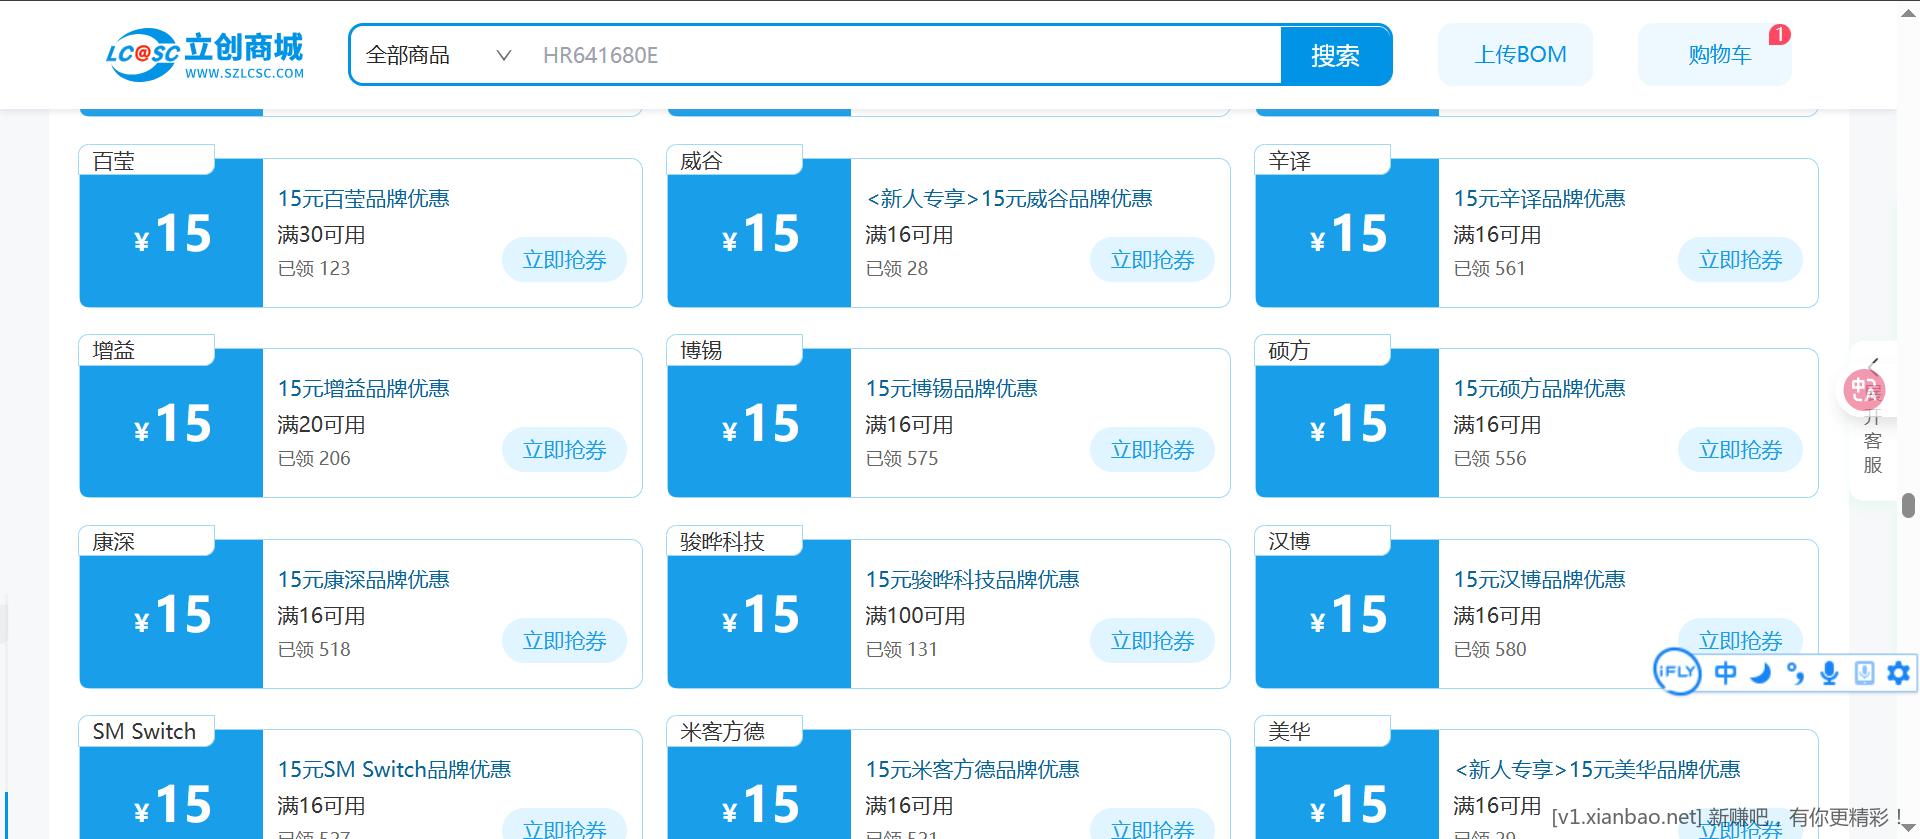The height and width of the screenshot is (839, 1920).
Task: Claim the 康深 coupon with 立即抢券
Action: (x=564, y=641)
